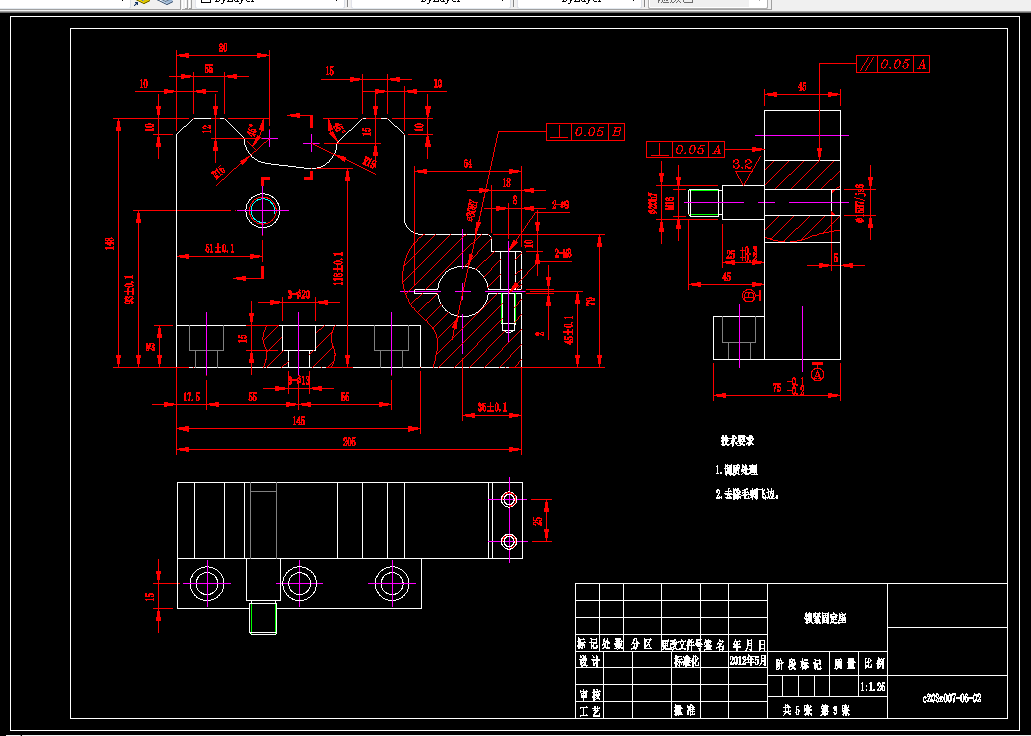1031x736 pixels.
Task: Select the 79 vertical dimension
Action: coord(591,301)
